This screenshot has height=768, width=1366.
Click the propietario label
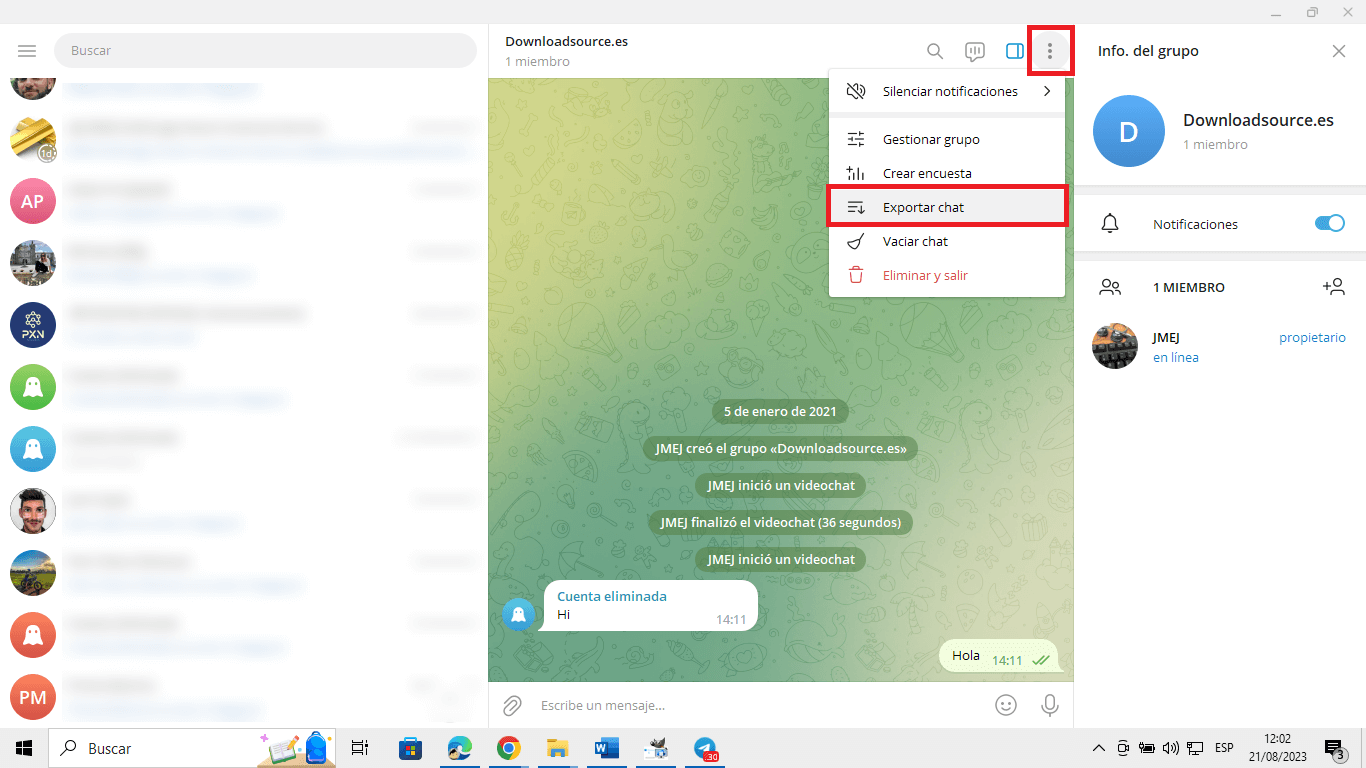click(1312, 337)
